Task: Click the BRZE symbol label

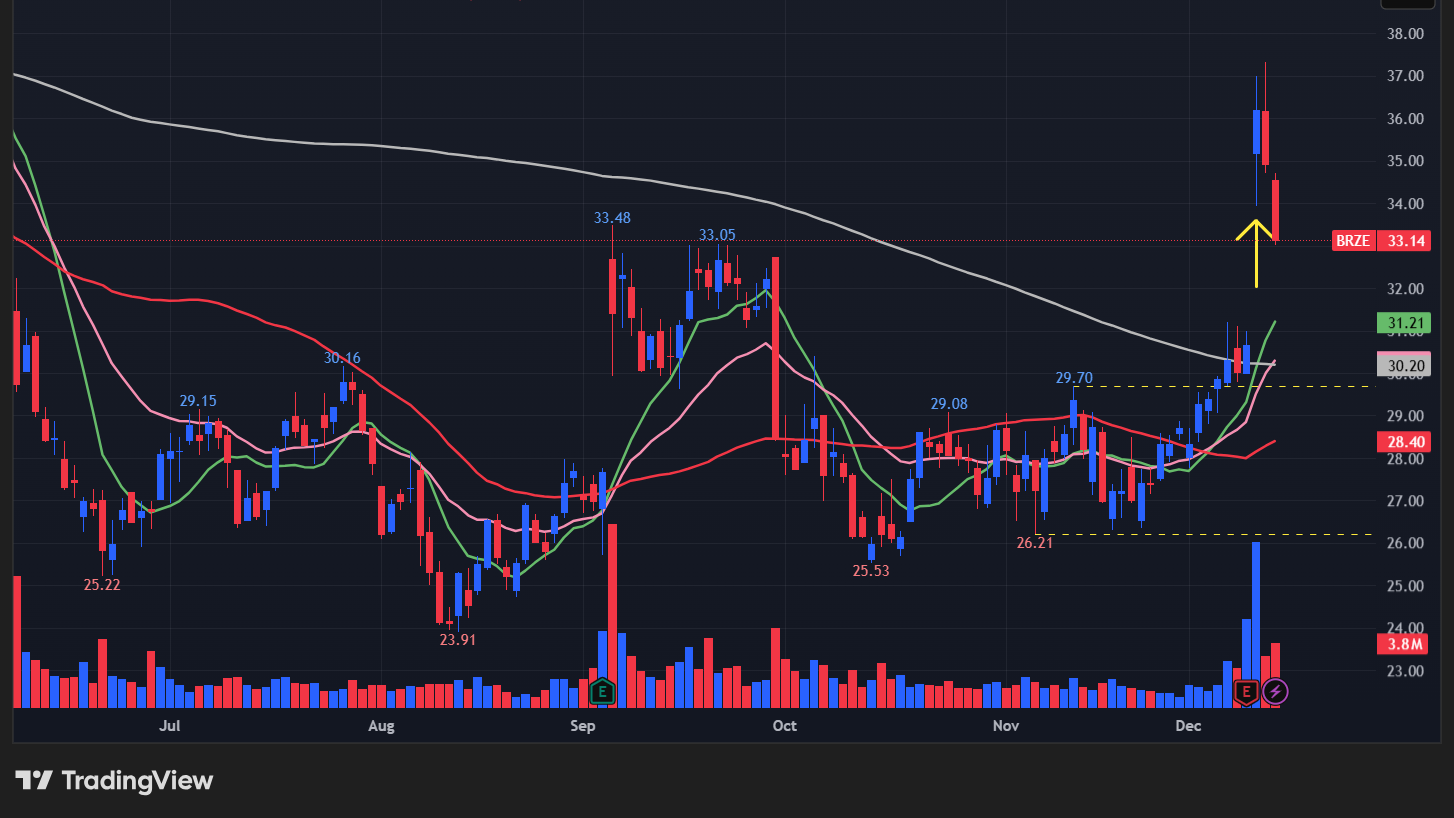Action: click(x=1353, y=241)
